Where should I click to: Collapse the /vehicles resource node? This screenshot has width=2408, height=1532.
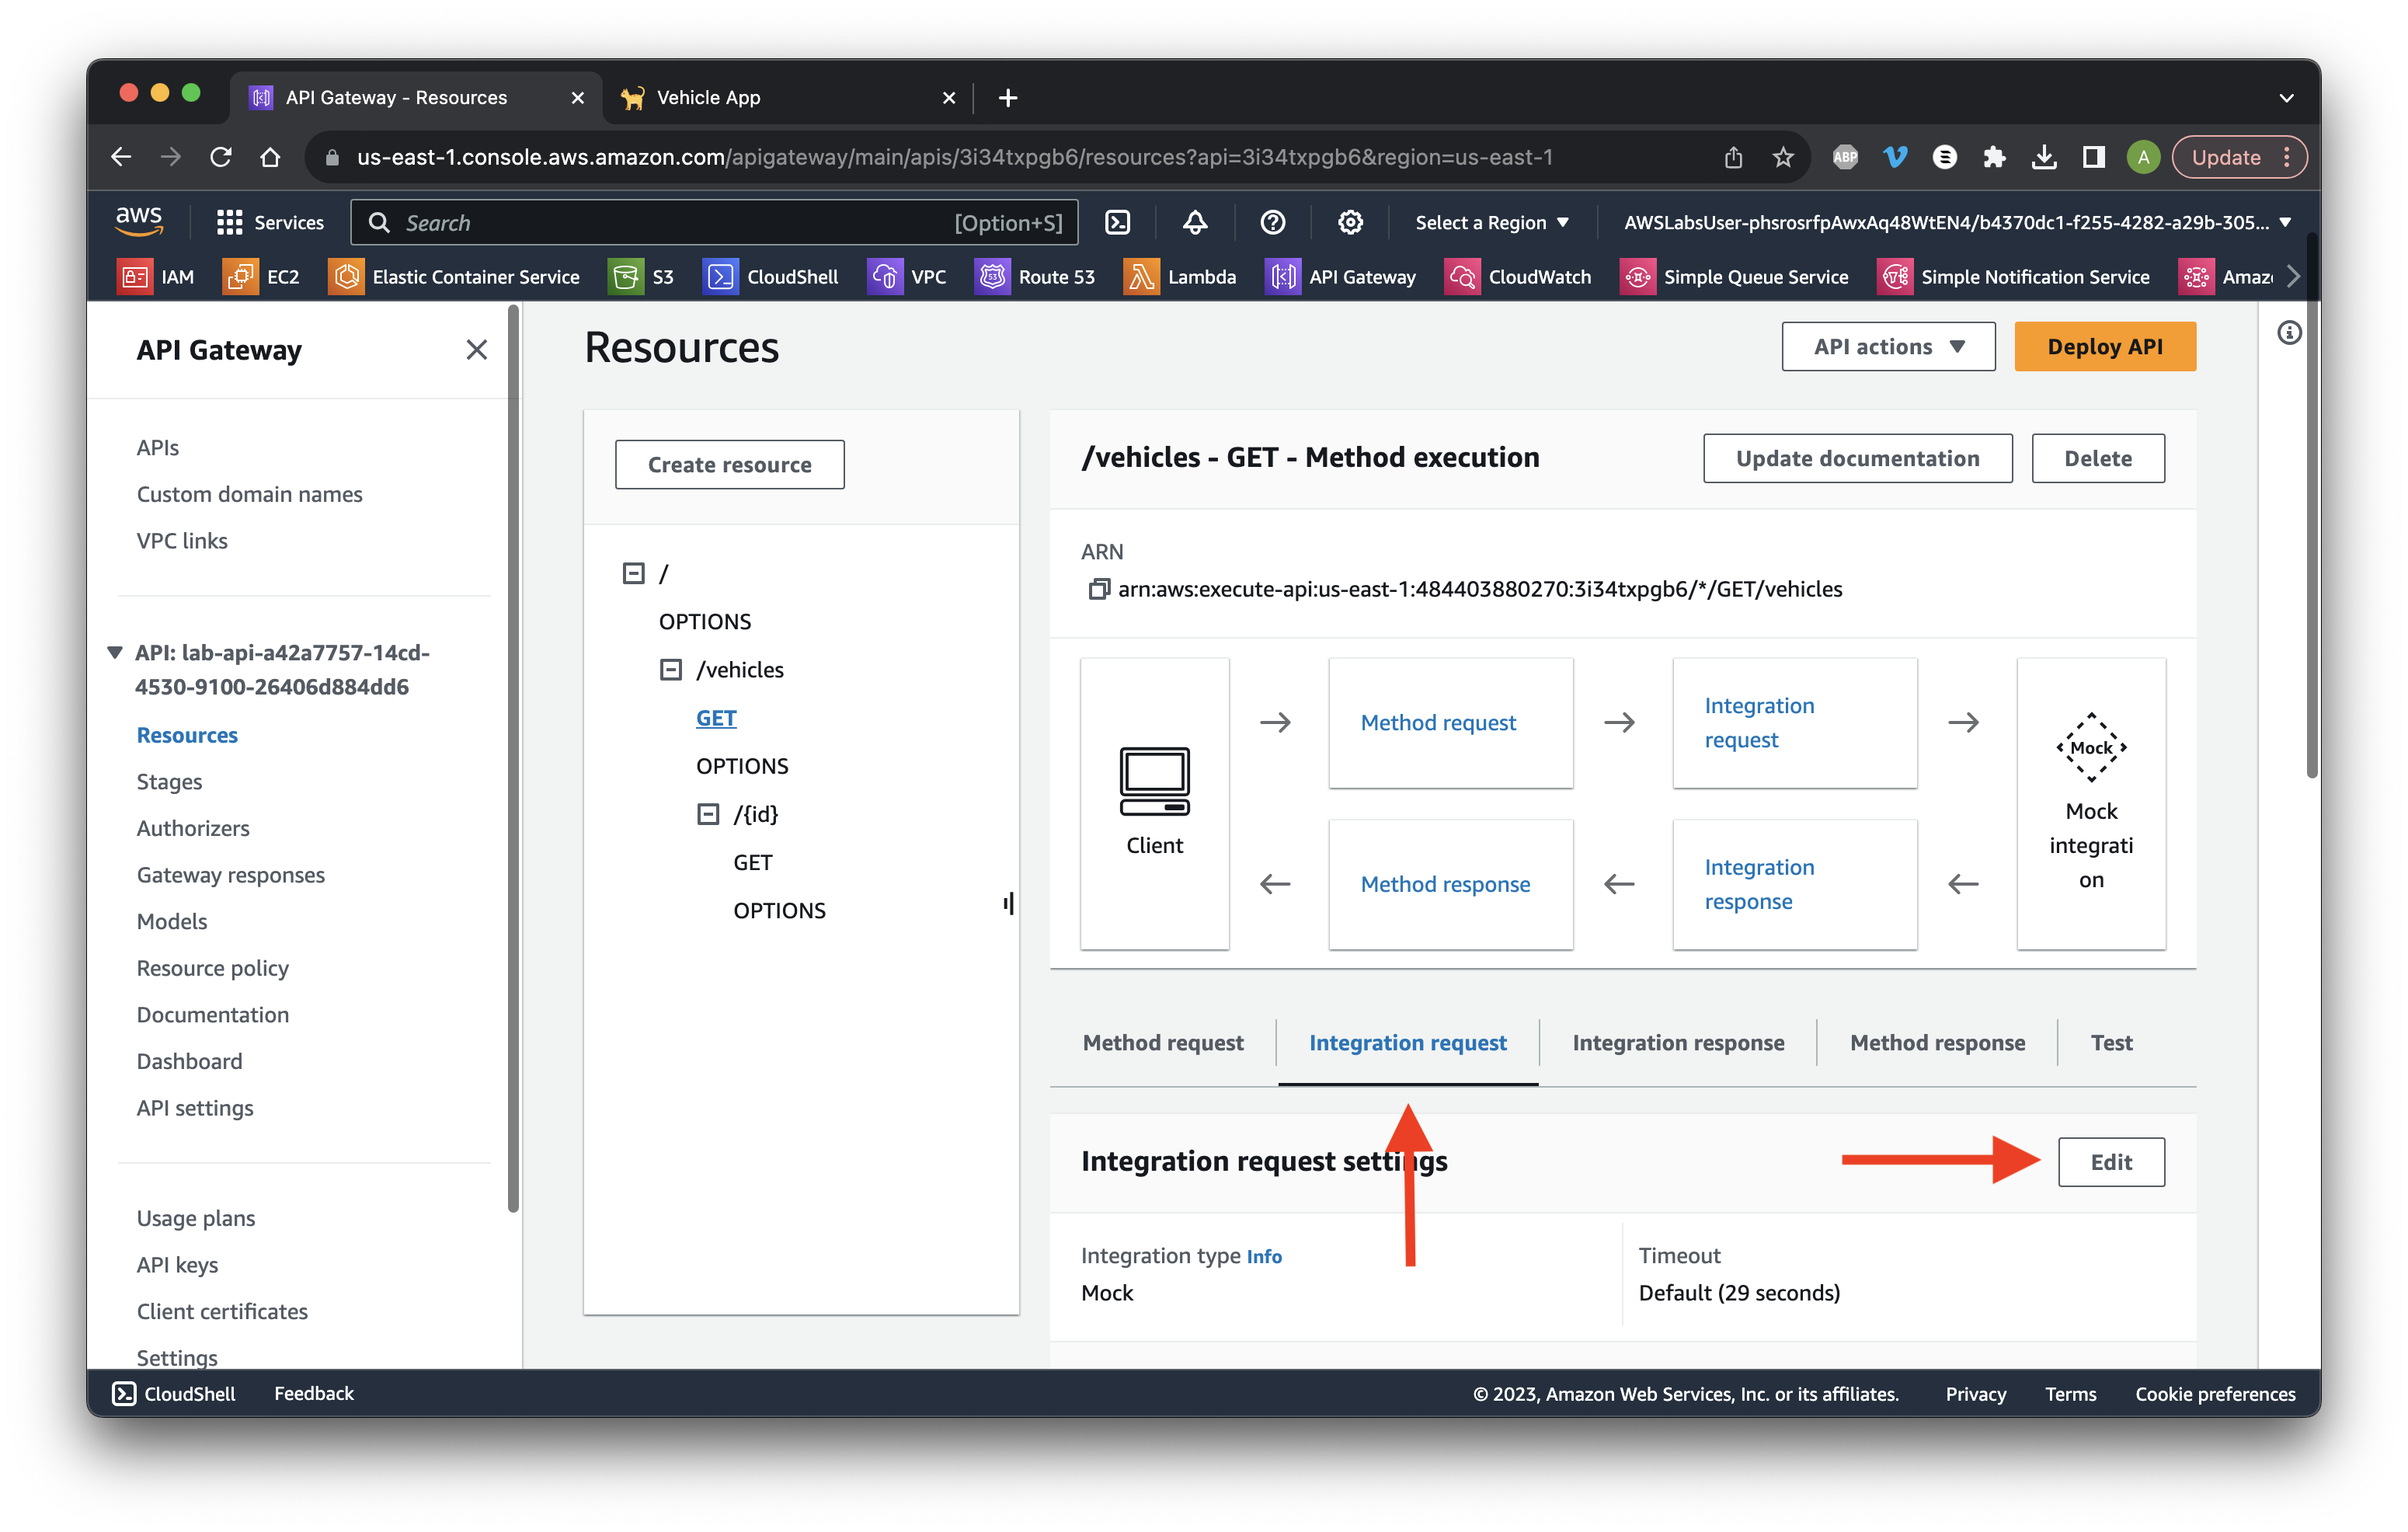pos(670,669)
